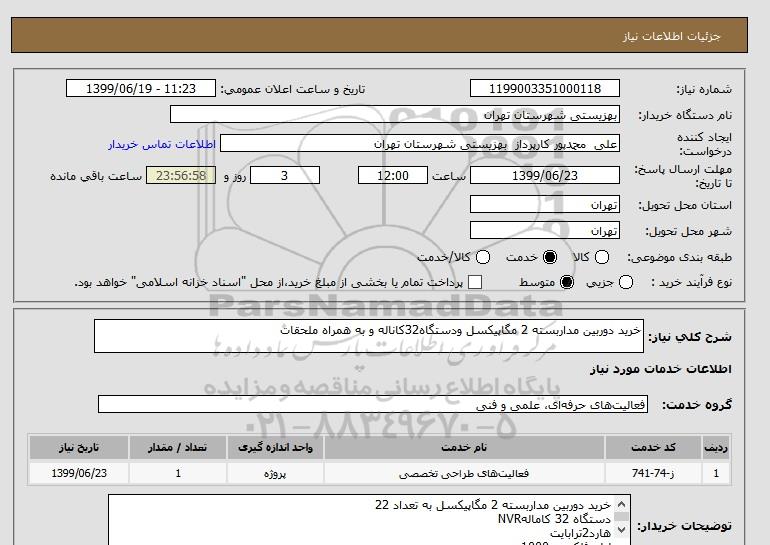Click the delivery city field تهران
The height and width of the screenshot is (545, 770).
click(545, 230)
